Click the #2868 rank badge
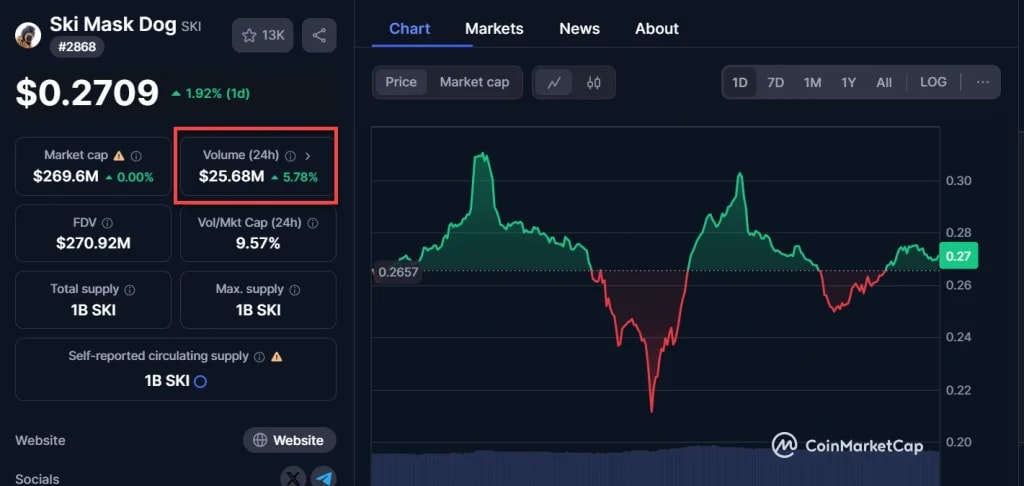The width and height of the screenshot is (1024, 486). pyautogui.click(x=77, y=47)
